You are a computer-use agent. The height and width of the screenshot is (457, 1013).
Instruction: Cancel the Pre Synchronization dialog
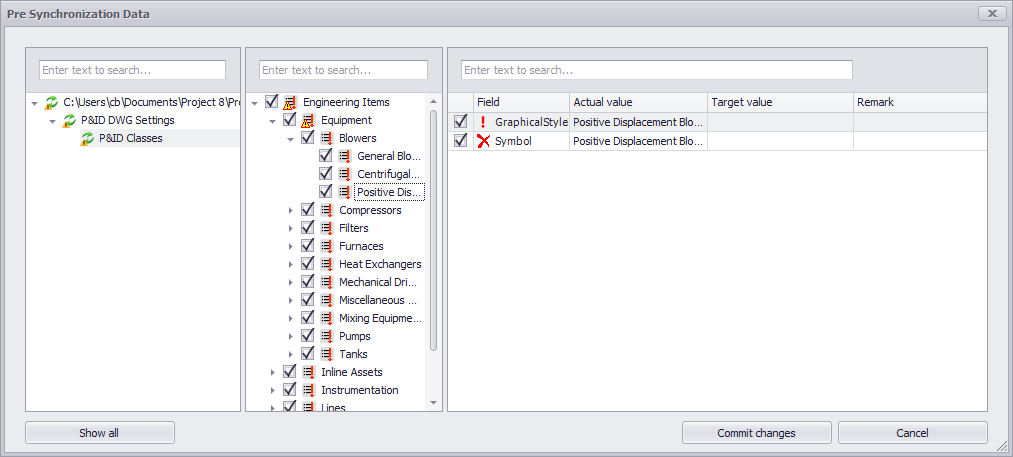point(913,433)
